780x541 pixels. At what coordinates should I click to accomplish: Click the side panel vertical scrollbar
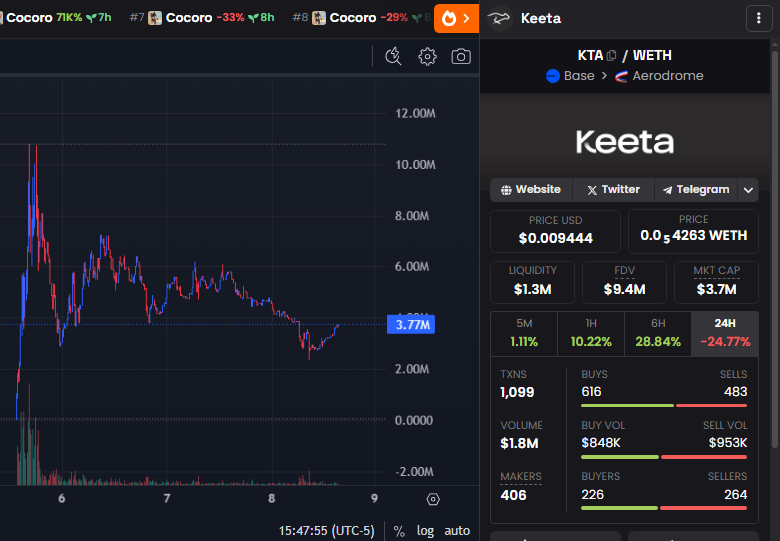pyautogui.click(x=775, y=249)
